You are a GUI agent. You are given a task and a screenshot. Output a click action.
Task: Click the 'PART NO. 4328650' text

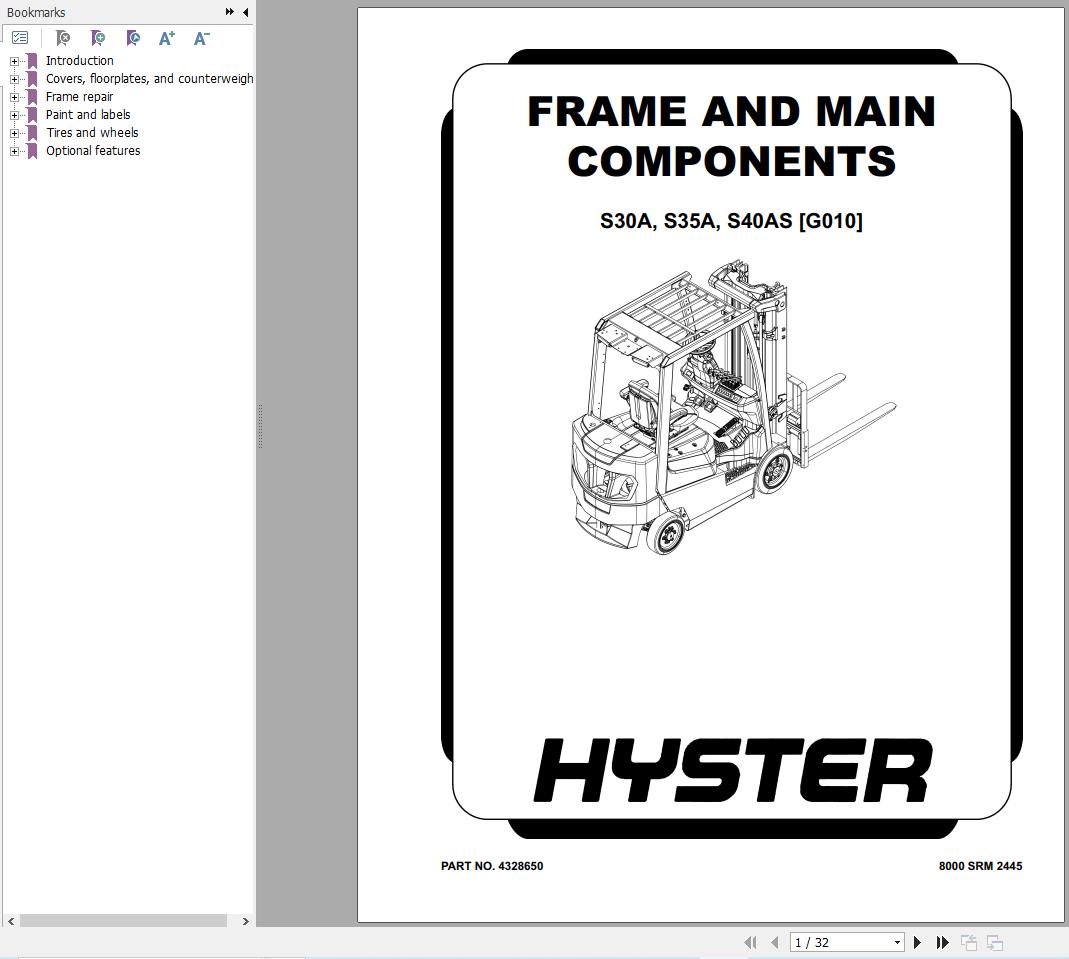click(492, 866)
